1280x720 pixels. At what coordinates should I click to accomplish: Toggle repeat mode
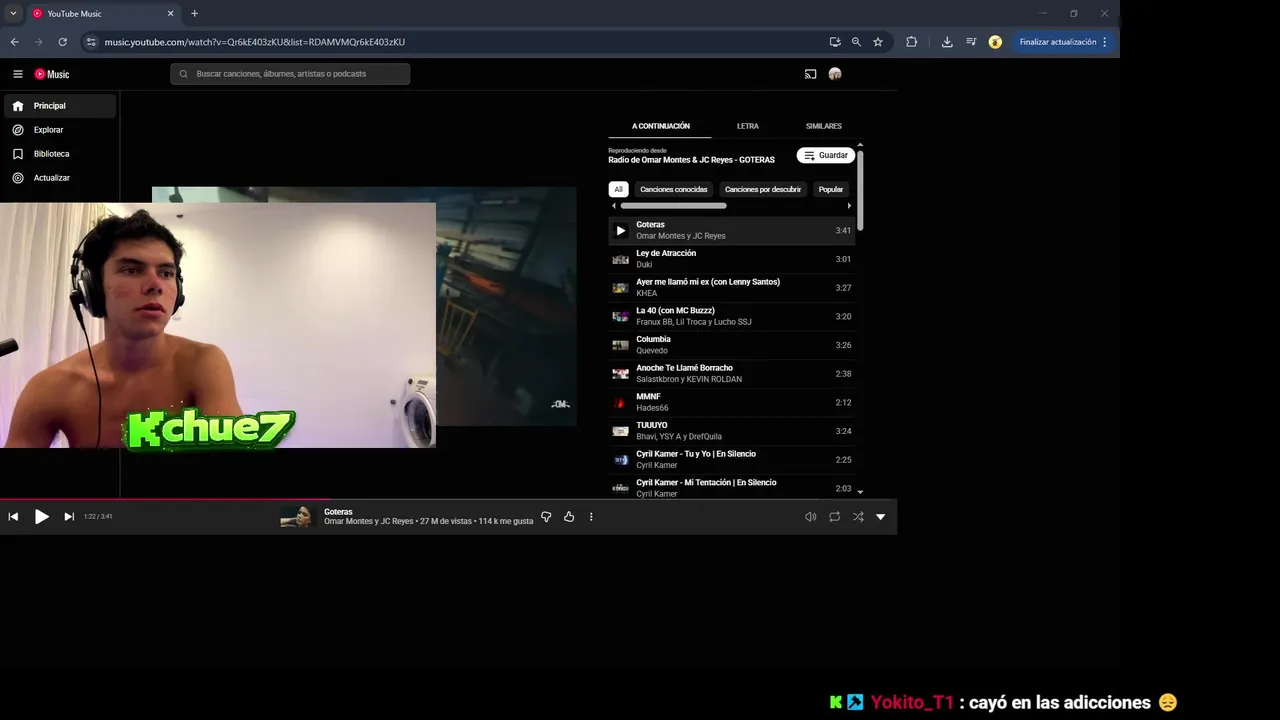coord(834,517)
